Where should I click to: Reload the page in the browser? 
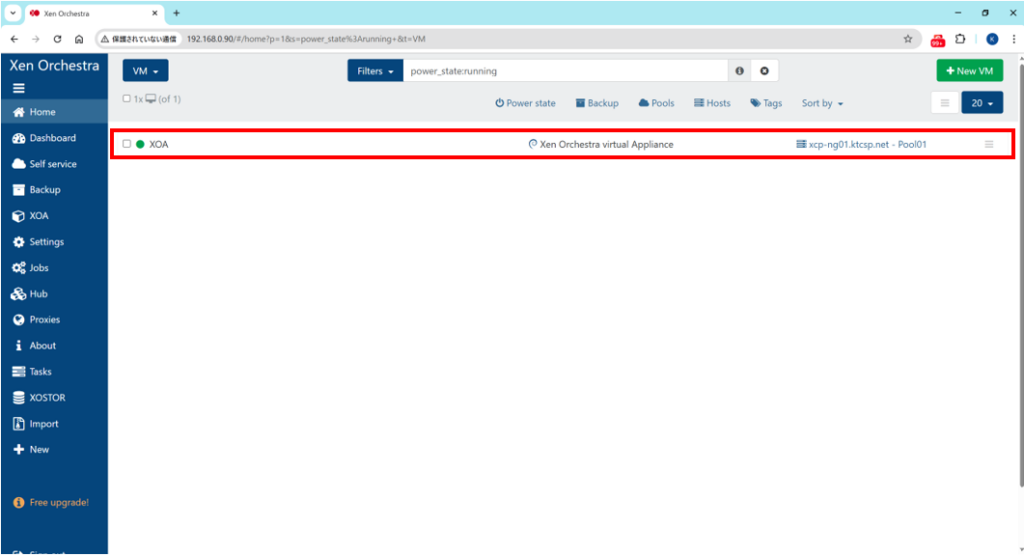pos(58,39)
